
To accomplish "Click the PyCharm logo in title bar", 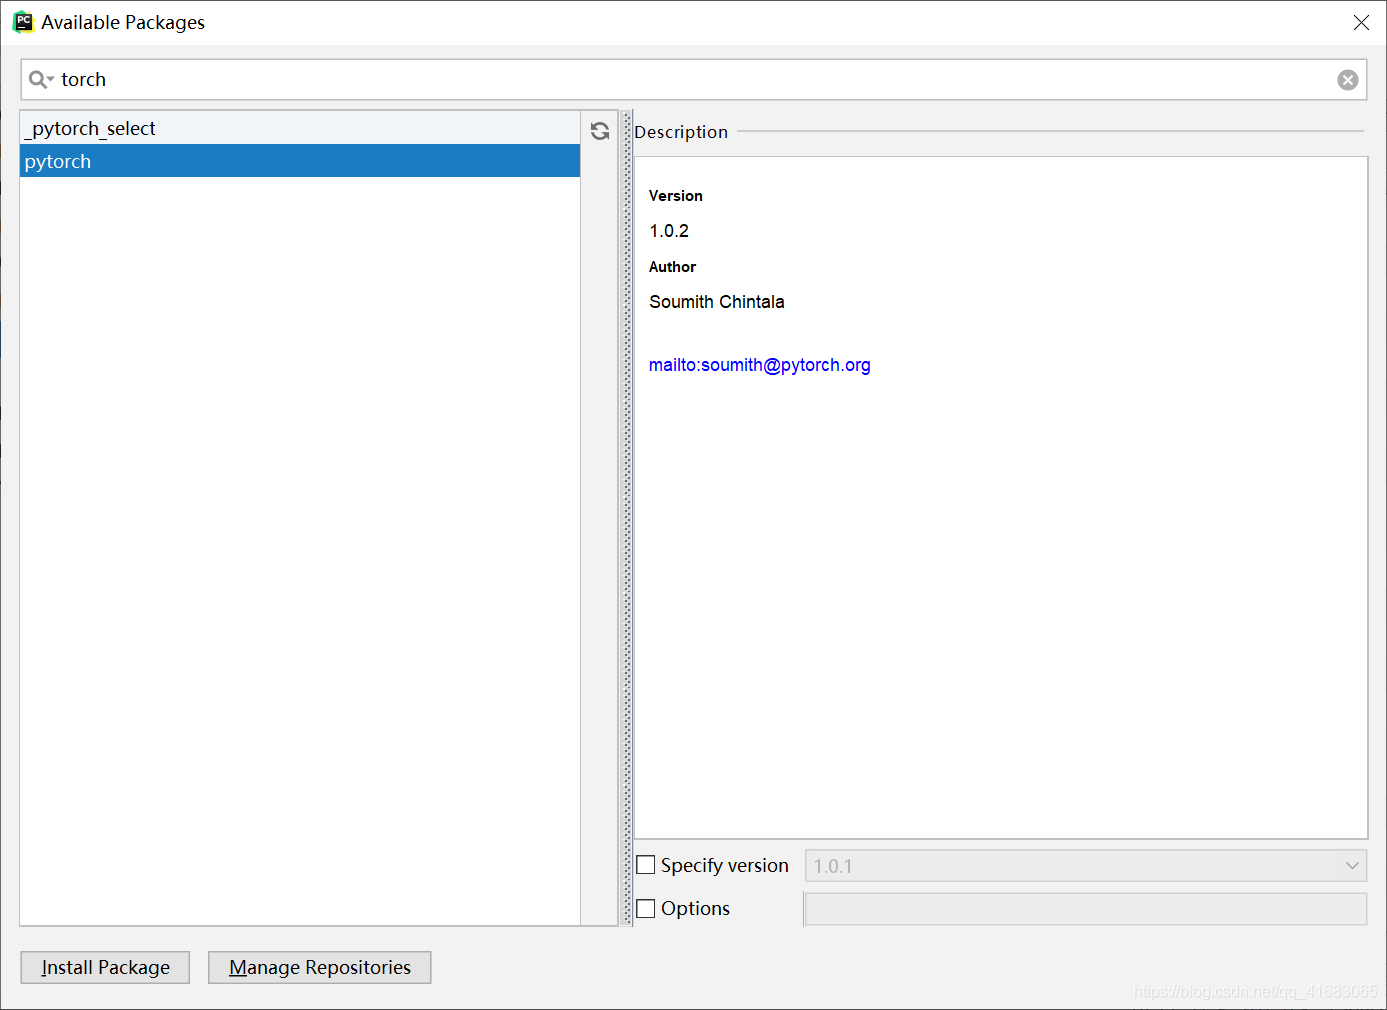I will click(23, 22).
